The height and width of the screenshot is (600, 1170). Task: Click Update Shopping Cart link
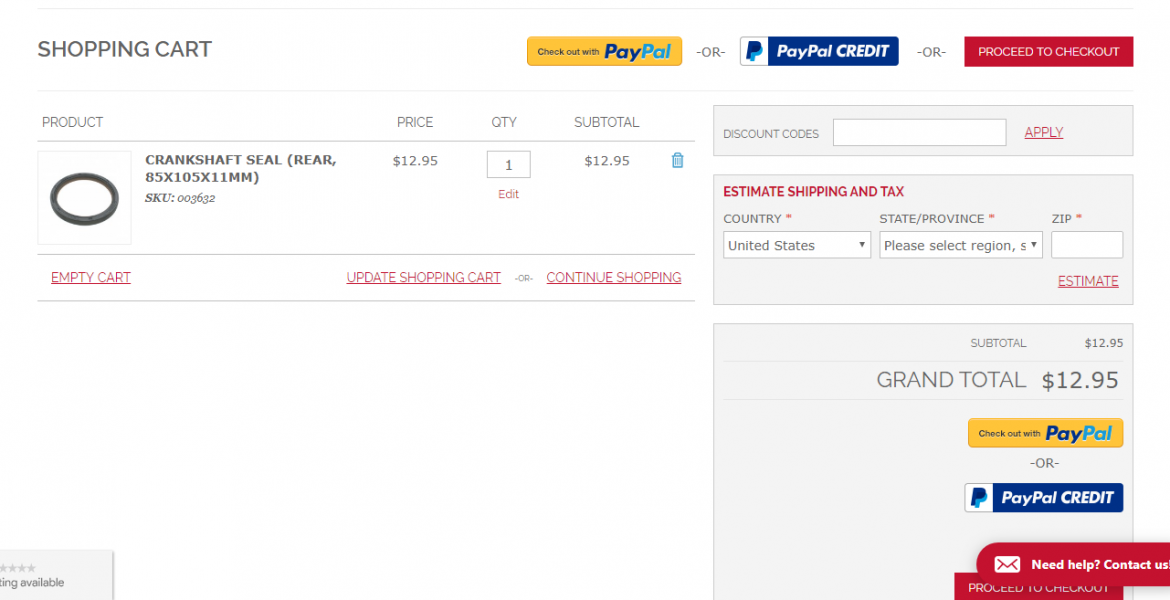(x=423, y=278)
